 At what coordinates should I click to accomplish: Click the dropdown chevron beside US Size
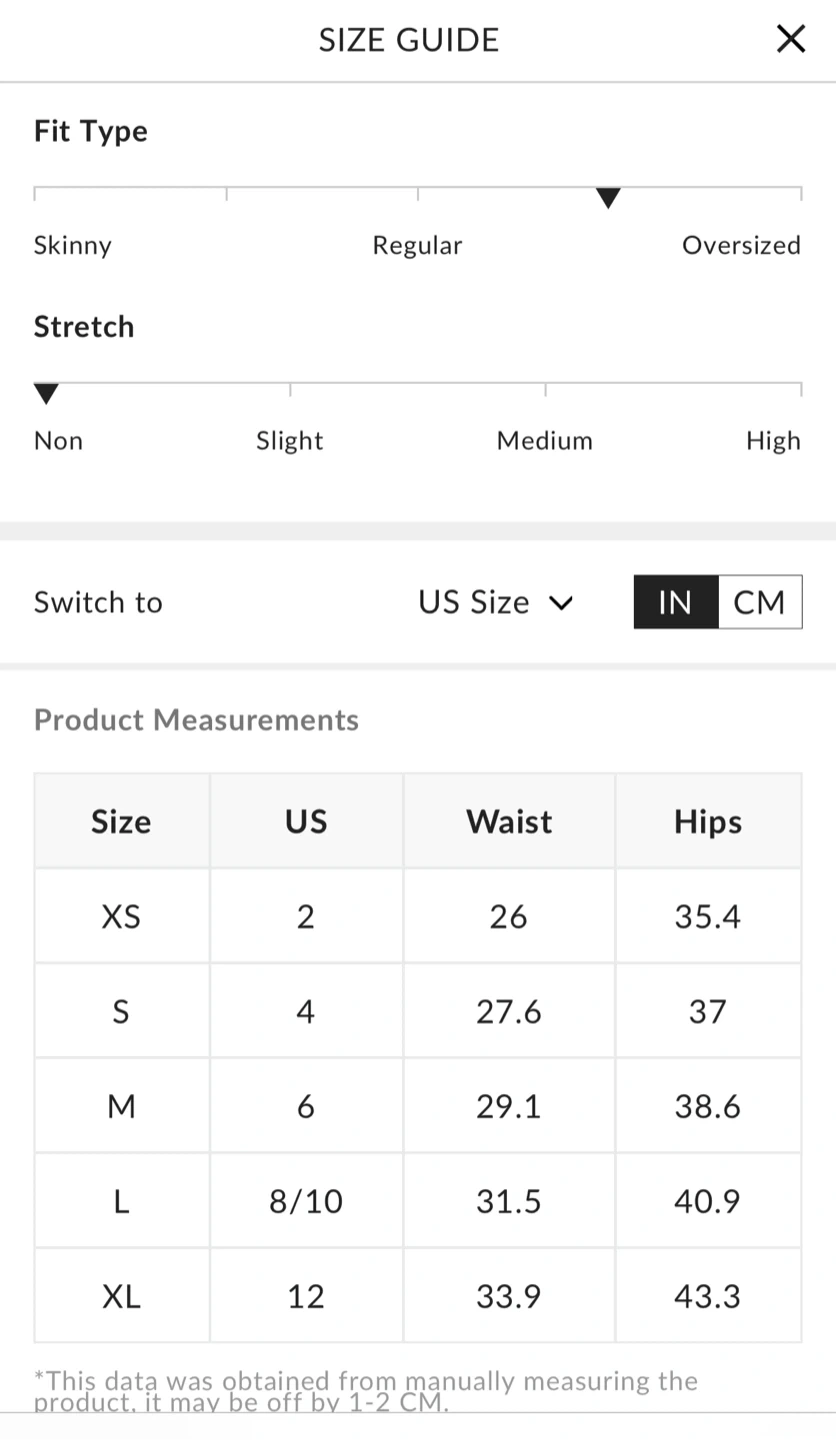(561, 603)
